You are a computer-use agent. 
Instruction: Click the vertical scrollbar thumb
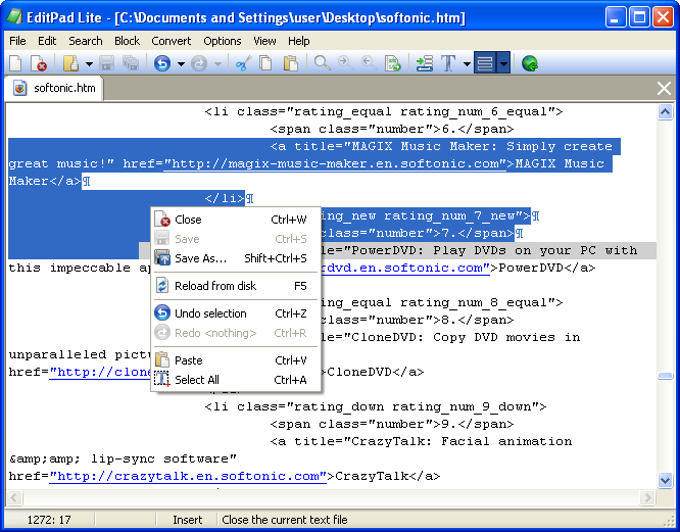[665, 376]
